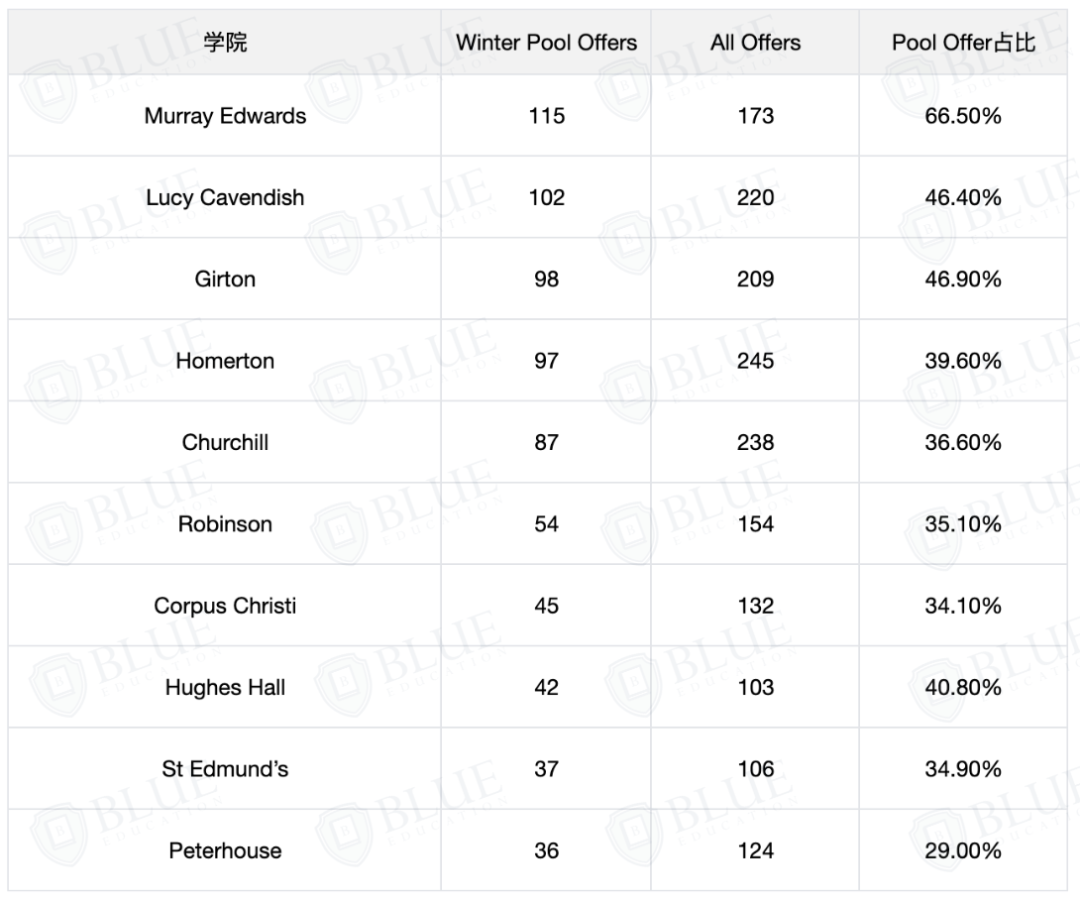Select the Pool Offer占比 header
Viewport: 1080px width, 901px height.
coord(963,43)
